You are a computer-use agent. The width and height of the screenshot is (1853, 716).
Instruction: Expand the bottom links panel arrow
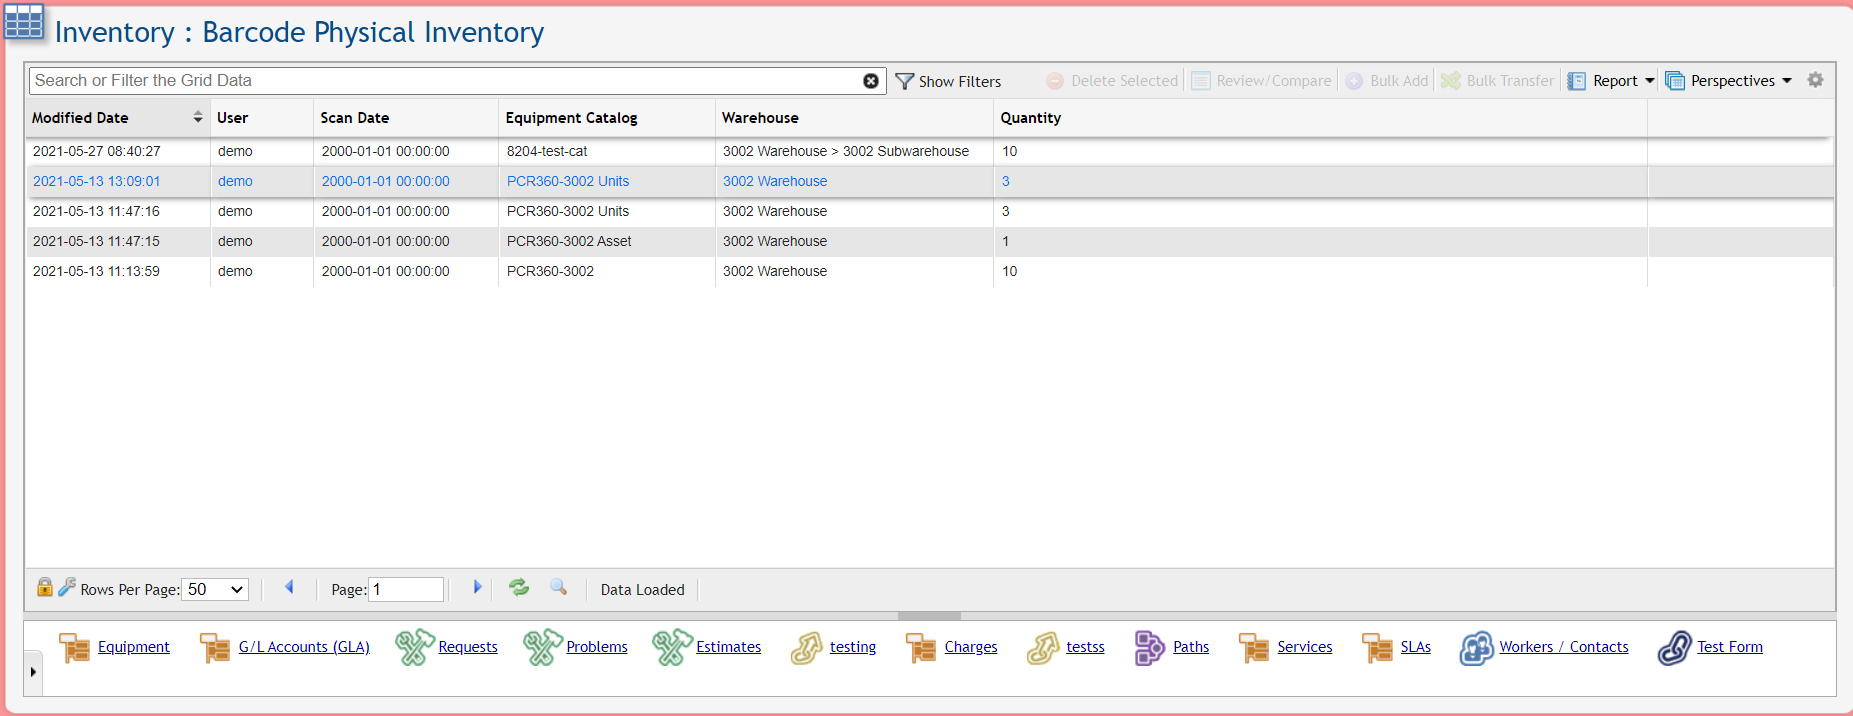click(x=33, y=672)
